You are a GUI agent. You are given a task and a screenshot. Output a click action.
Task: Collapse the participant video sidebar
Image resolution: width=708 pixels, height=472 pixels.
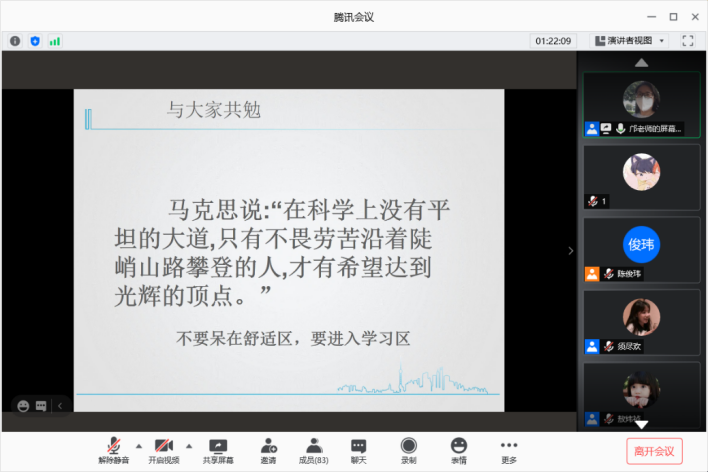pyautogui.click(x=571, y=251)
